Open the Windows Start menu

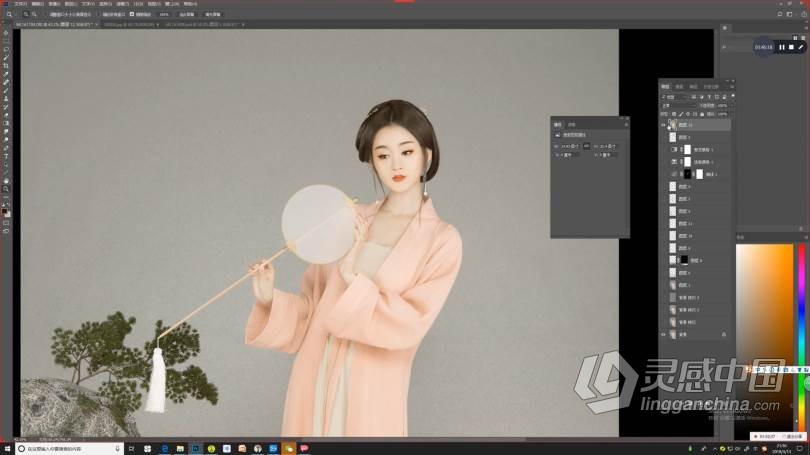click(x=7, y=448)
